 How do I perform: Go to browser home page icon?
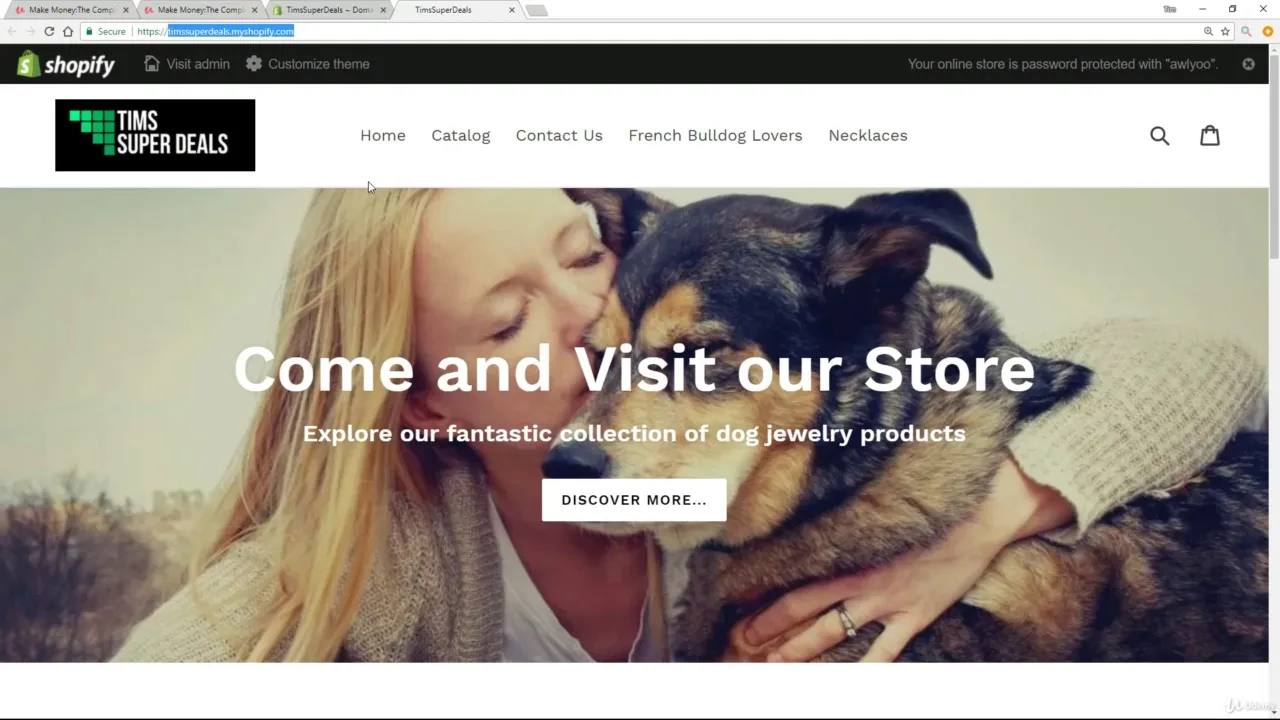click(x=68, y=31)
